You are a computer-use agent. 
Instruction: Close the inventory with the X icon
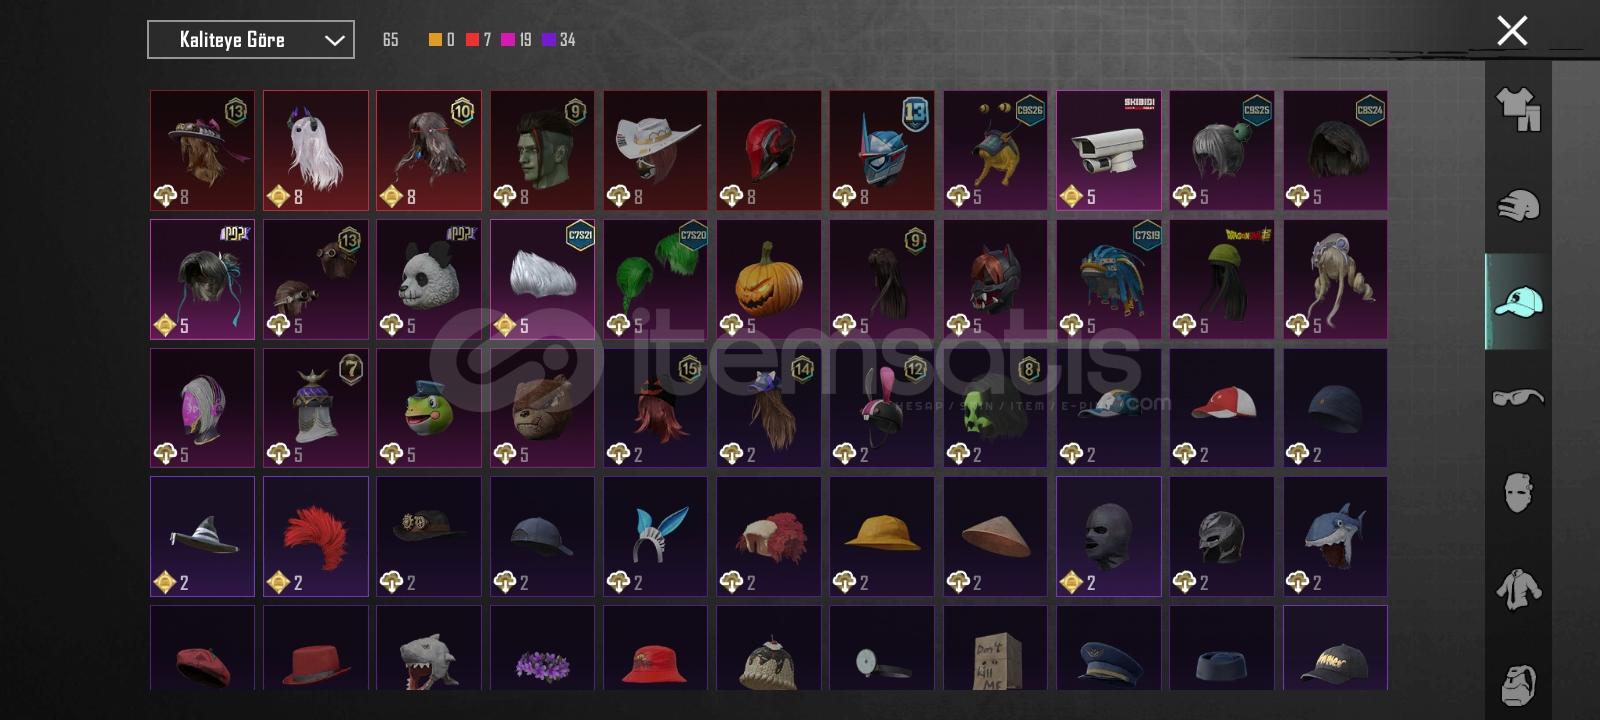click(x=1512, y=31)
